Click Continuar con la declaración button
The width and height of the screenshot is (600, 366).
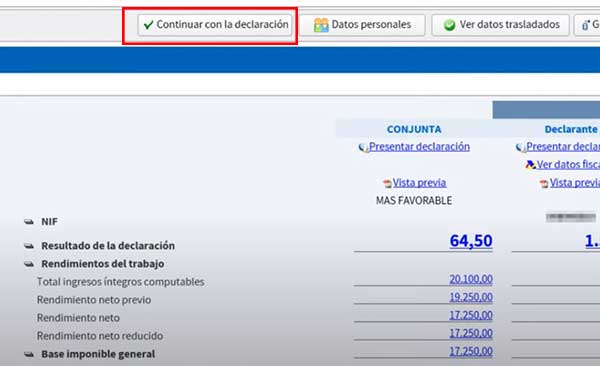pyautogui.click(x=215, y=25)
